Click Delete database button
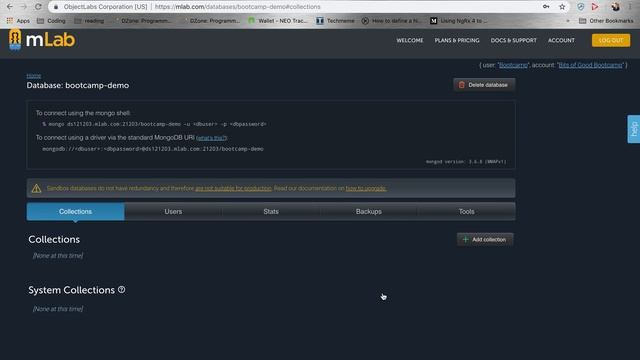This screenshot has width=640, height=360. (x=484, y=85)
